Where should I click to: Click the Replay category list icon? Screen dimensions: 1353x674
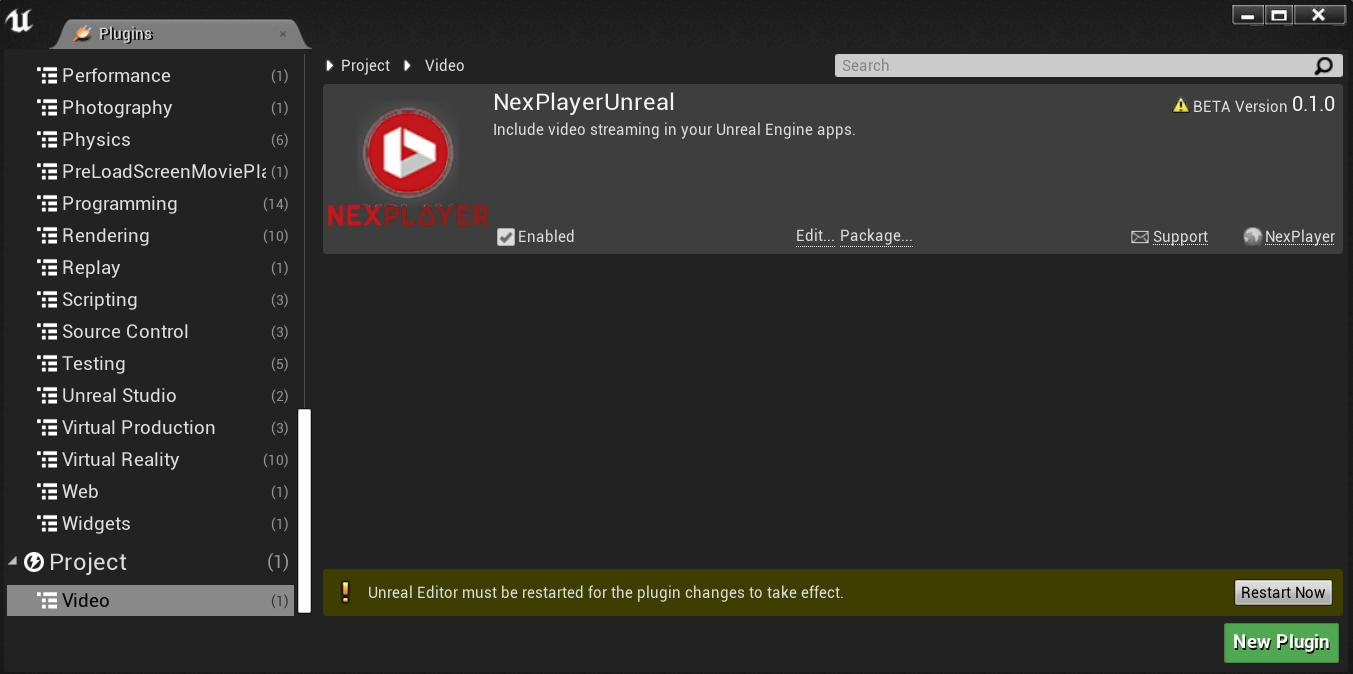(47, 268)
